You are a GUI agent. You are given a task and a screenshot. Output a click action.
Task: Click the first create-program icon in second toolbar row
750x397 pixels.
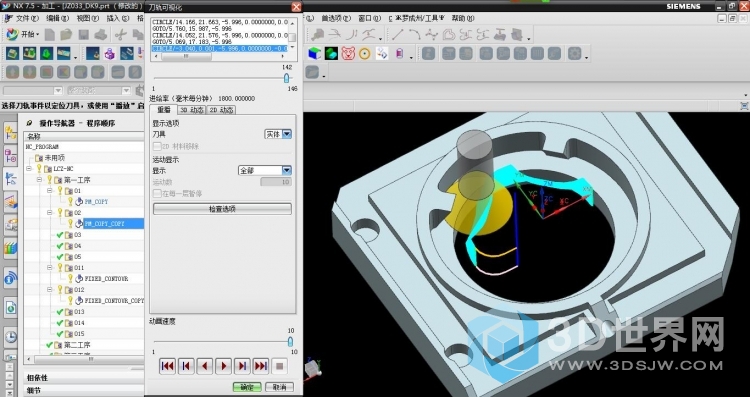pyautogui.click(x=12, y=53)
